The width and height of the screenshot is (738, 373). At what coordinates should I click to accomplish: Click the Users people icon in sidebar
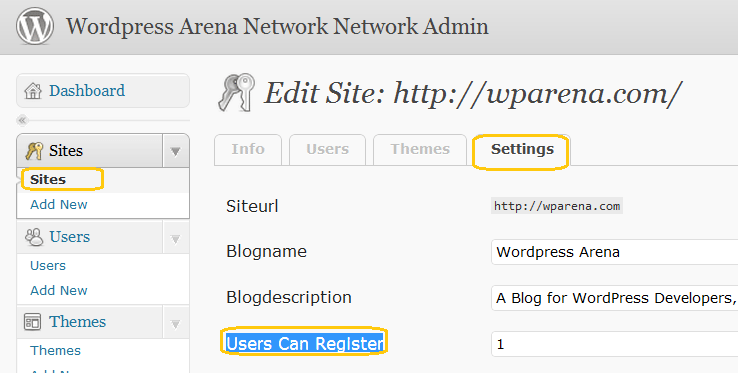pyautogui.click(x=33, y=237)
